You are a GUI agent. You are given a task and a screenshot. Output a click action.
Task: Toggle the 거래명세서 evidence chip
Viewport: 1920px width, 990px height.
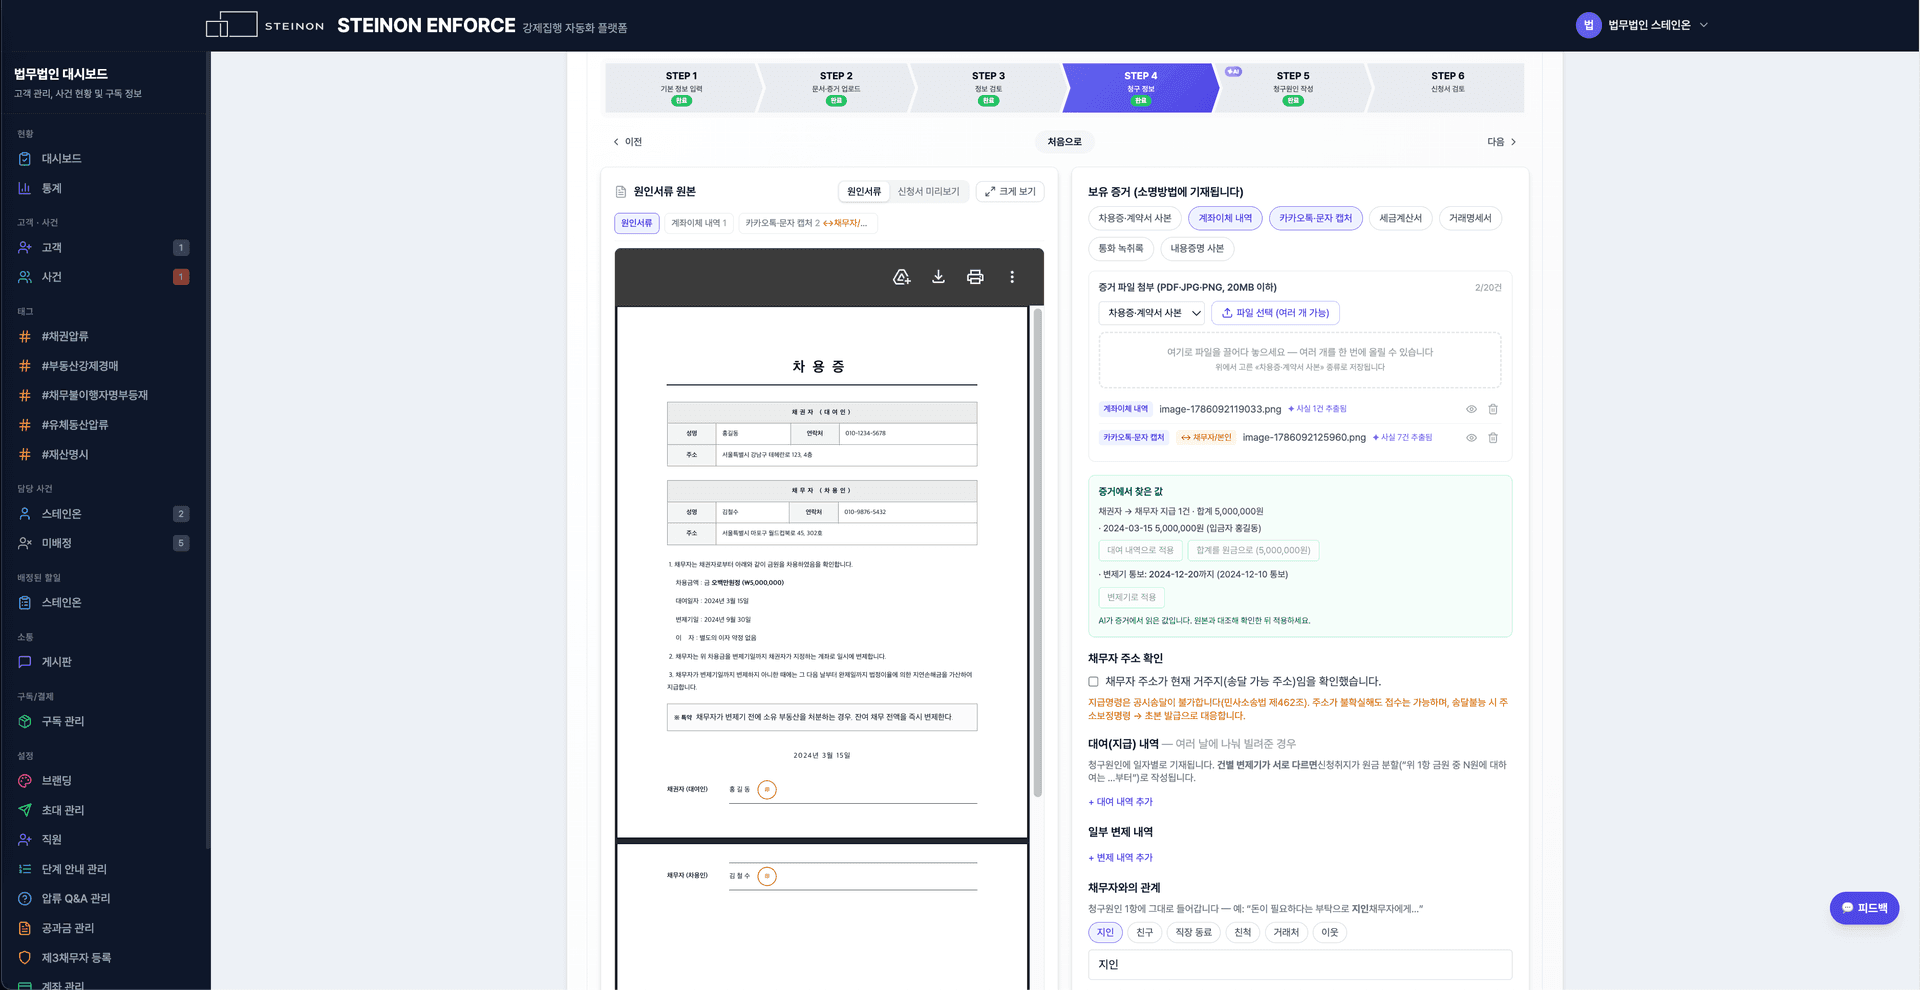click(x=1470, y=218)
